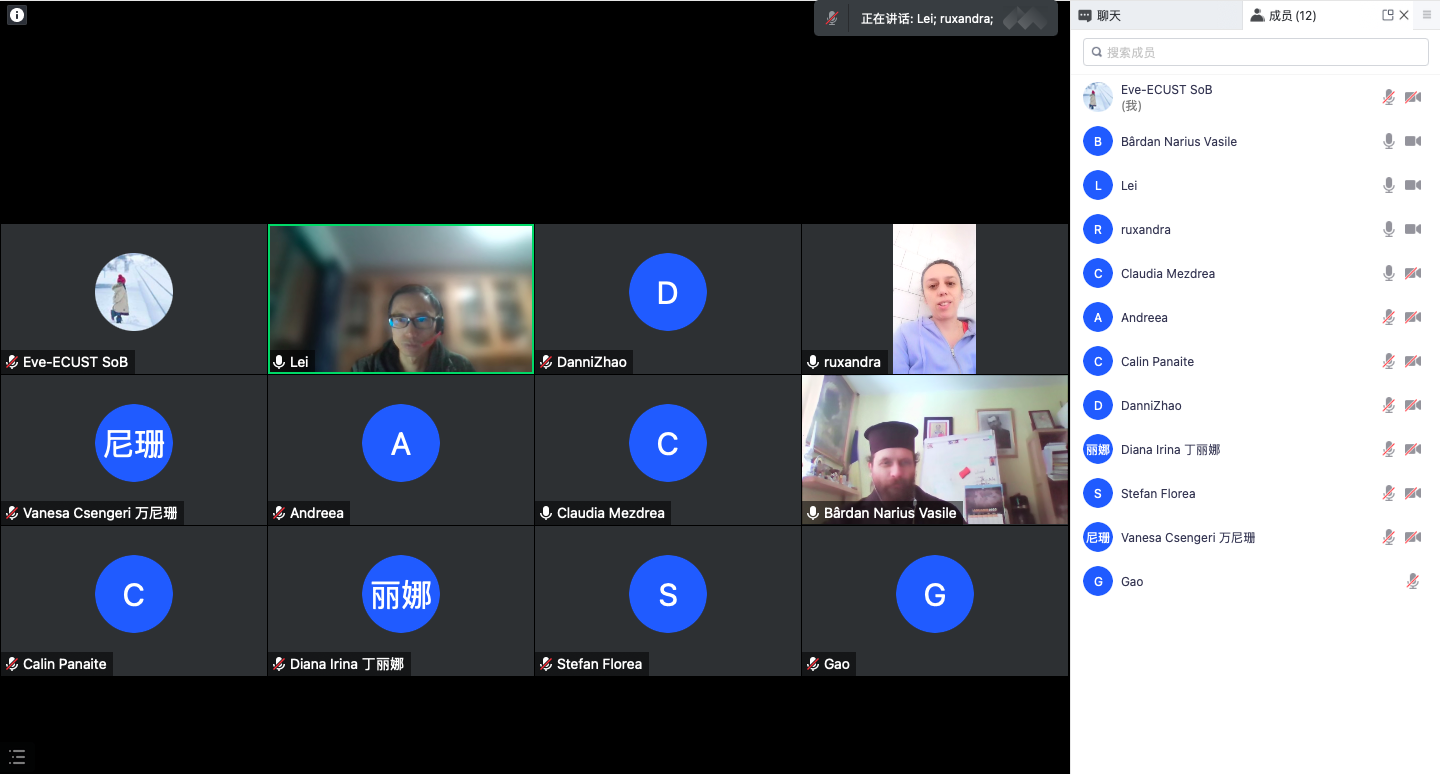This screenshot has height=774, width=1440.
Task: Click Claudia Mezdrea's camera-off icon
Action: tap(1412, 273)
